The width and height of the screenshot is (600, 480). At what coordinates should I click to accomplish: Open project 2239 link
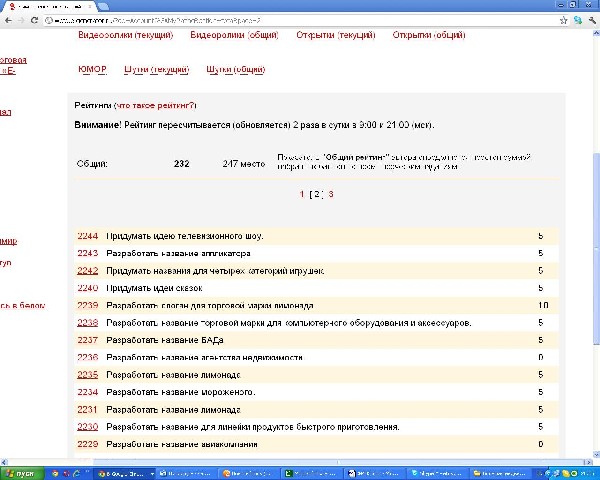pyautogui.click(x=88, y=305)
